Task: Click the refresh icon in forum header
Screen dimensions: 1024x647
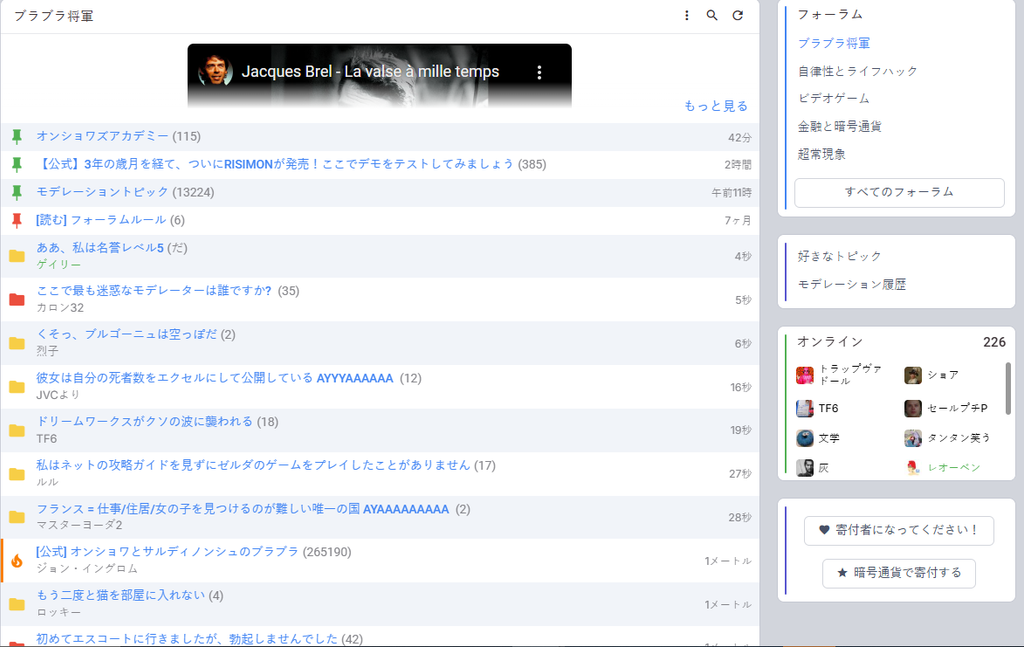Action: click(x=737, y=15)
